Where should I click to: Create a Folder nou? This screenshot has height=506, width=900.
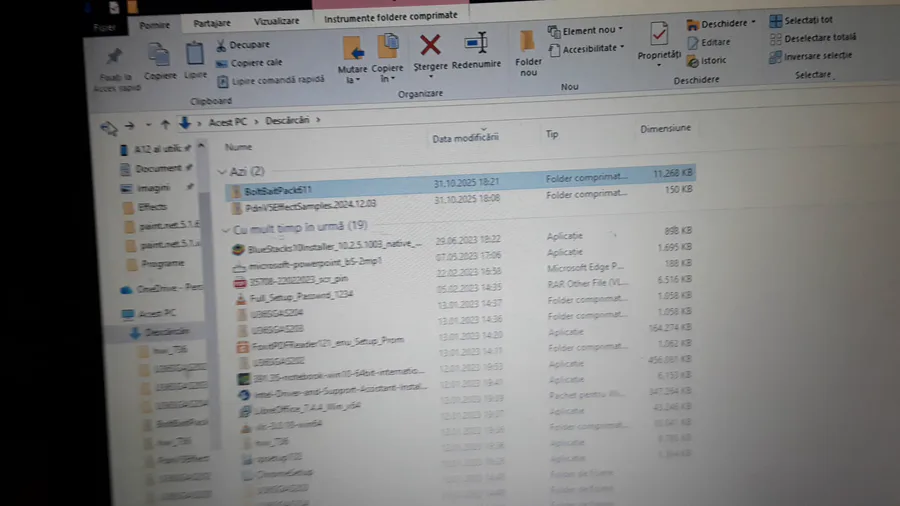click(x=527, y=54)
